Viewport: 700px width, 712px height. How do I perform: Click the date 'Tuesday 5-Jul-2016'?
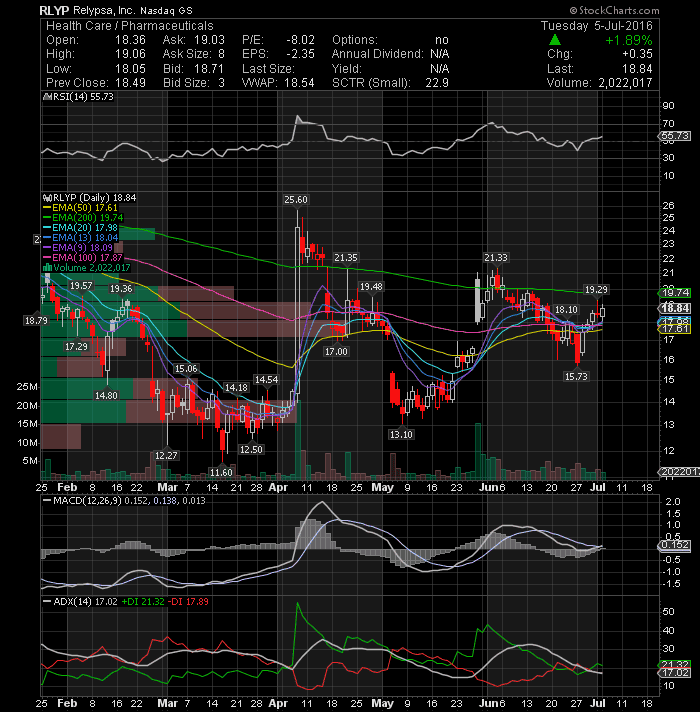pyautogui.click(x=596, y=26)
